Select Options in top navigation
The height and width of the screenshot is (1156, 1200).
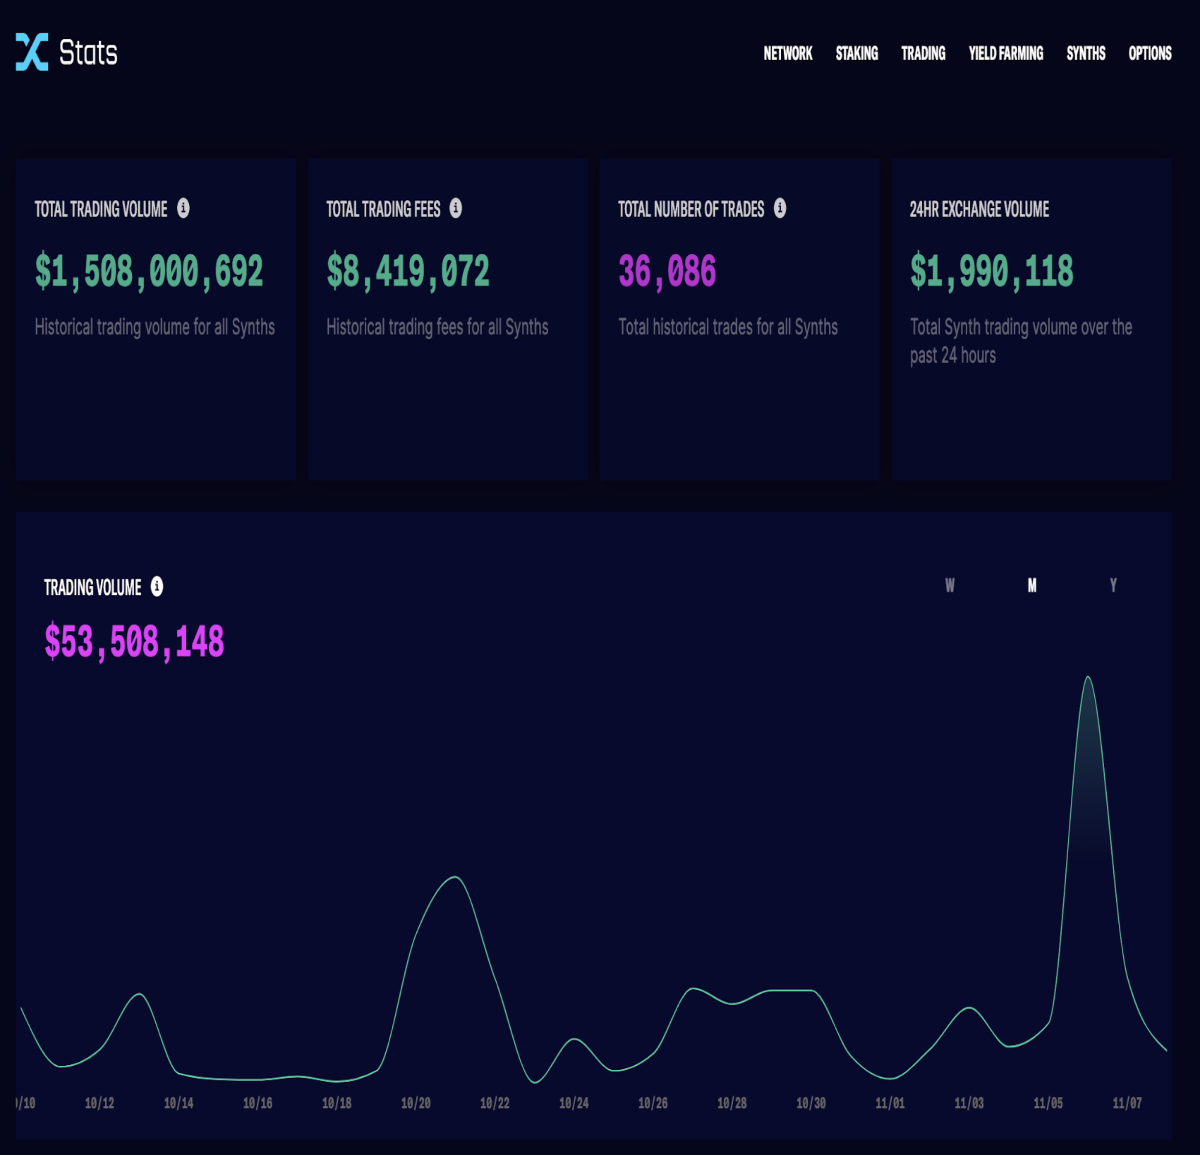(1150, 54)
